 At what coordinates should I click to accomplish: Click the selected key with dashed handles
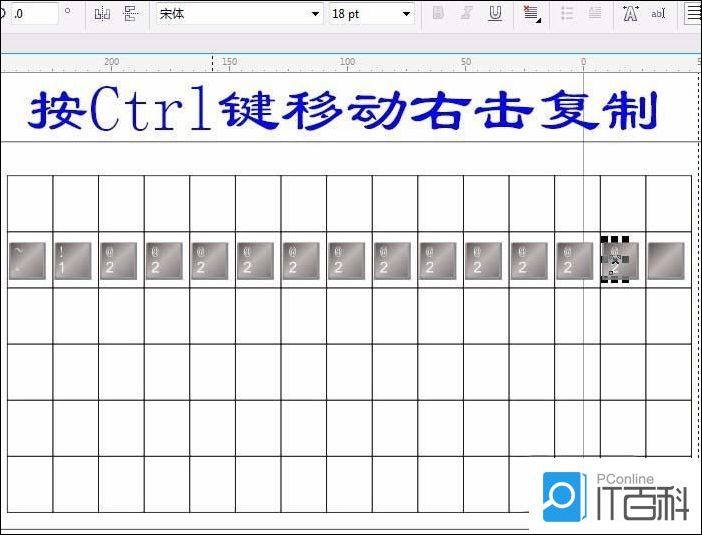pos(616,261)
